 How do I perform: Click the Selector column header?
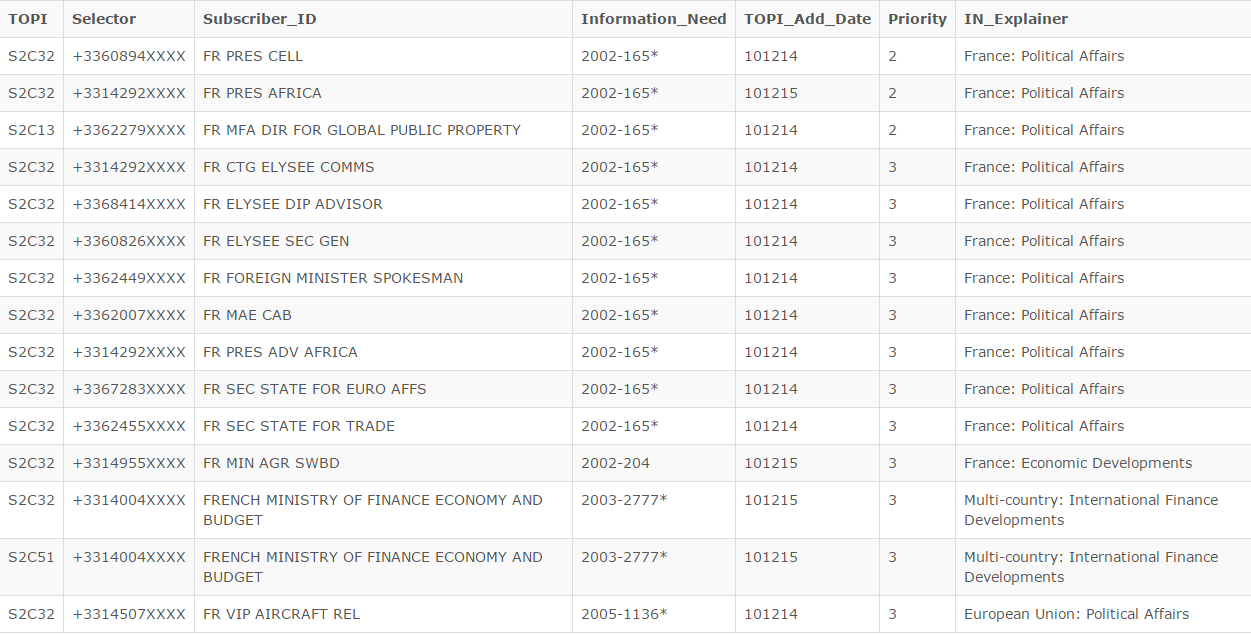(x=104, y=19)
